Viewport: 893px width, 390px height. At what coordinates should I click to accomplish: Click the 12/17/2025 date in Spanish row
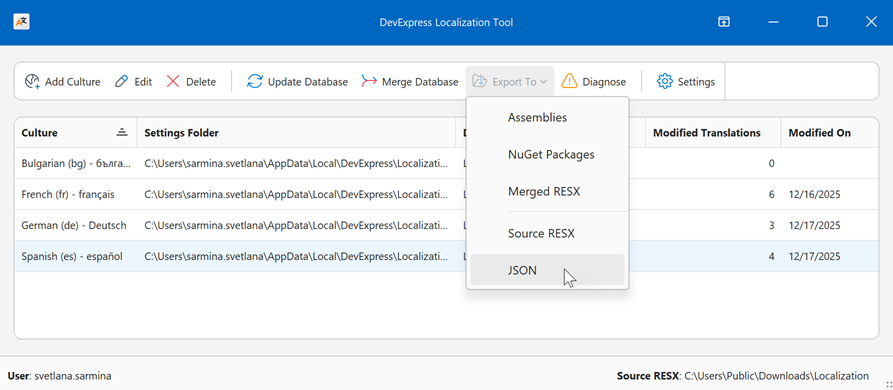[814, 256]
